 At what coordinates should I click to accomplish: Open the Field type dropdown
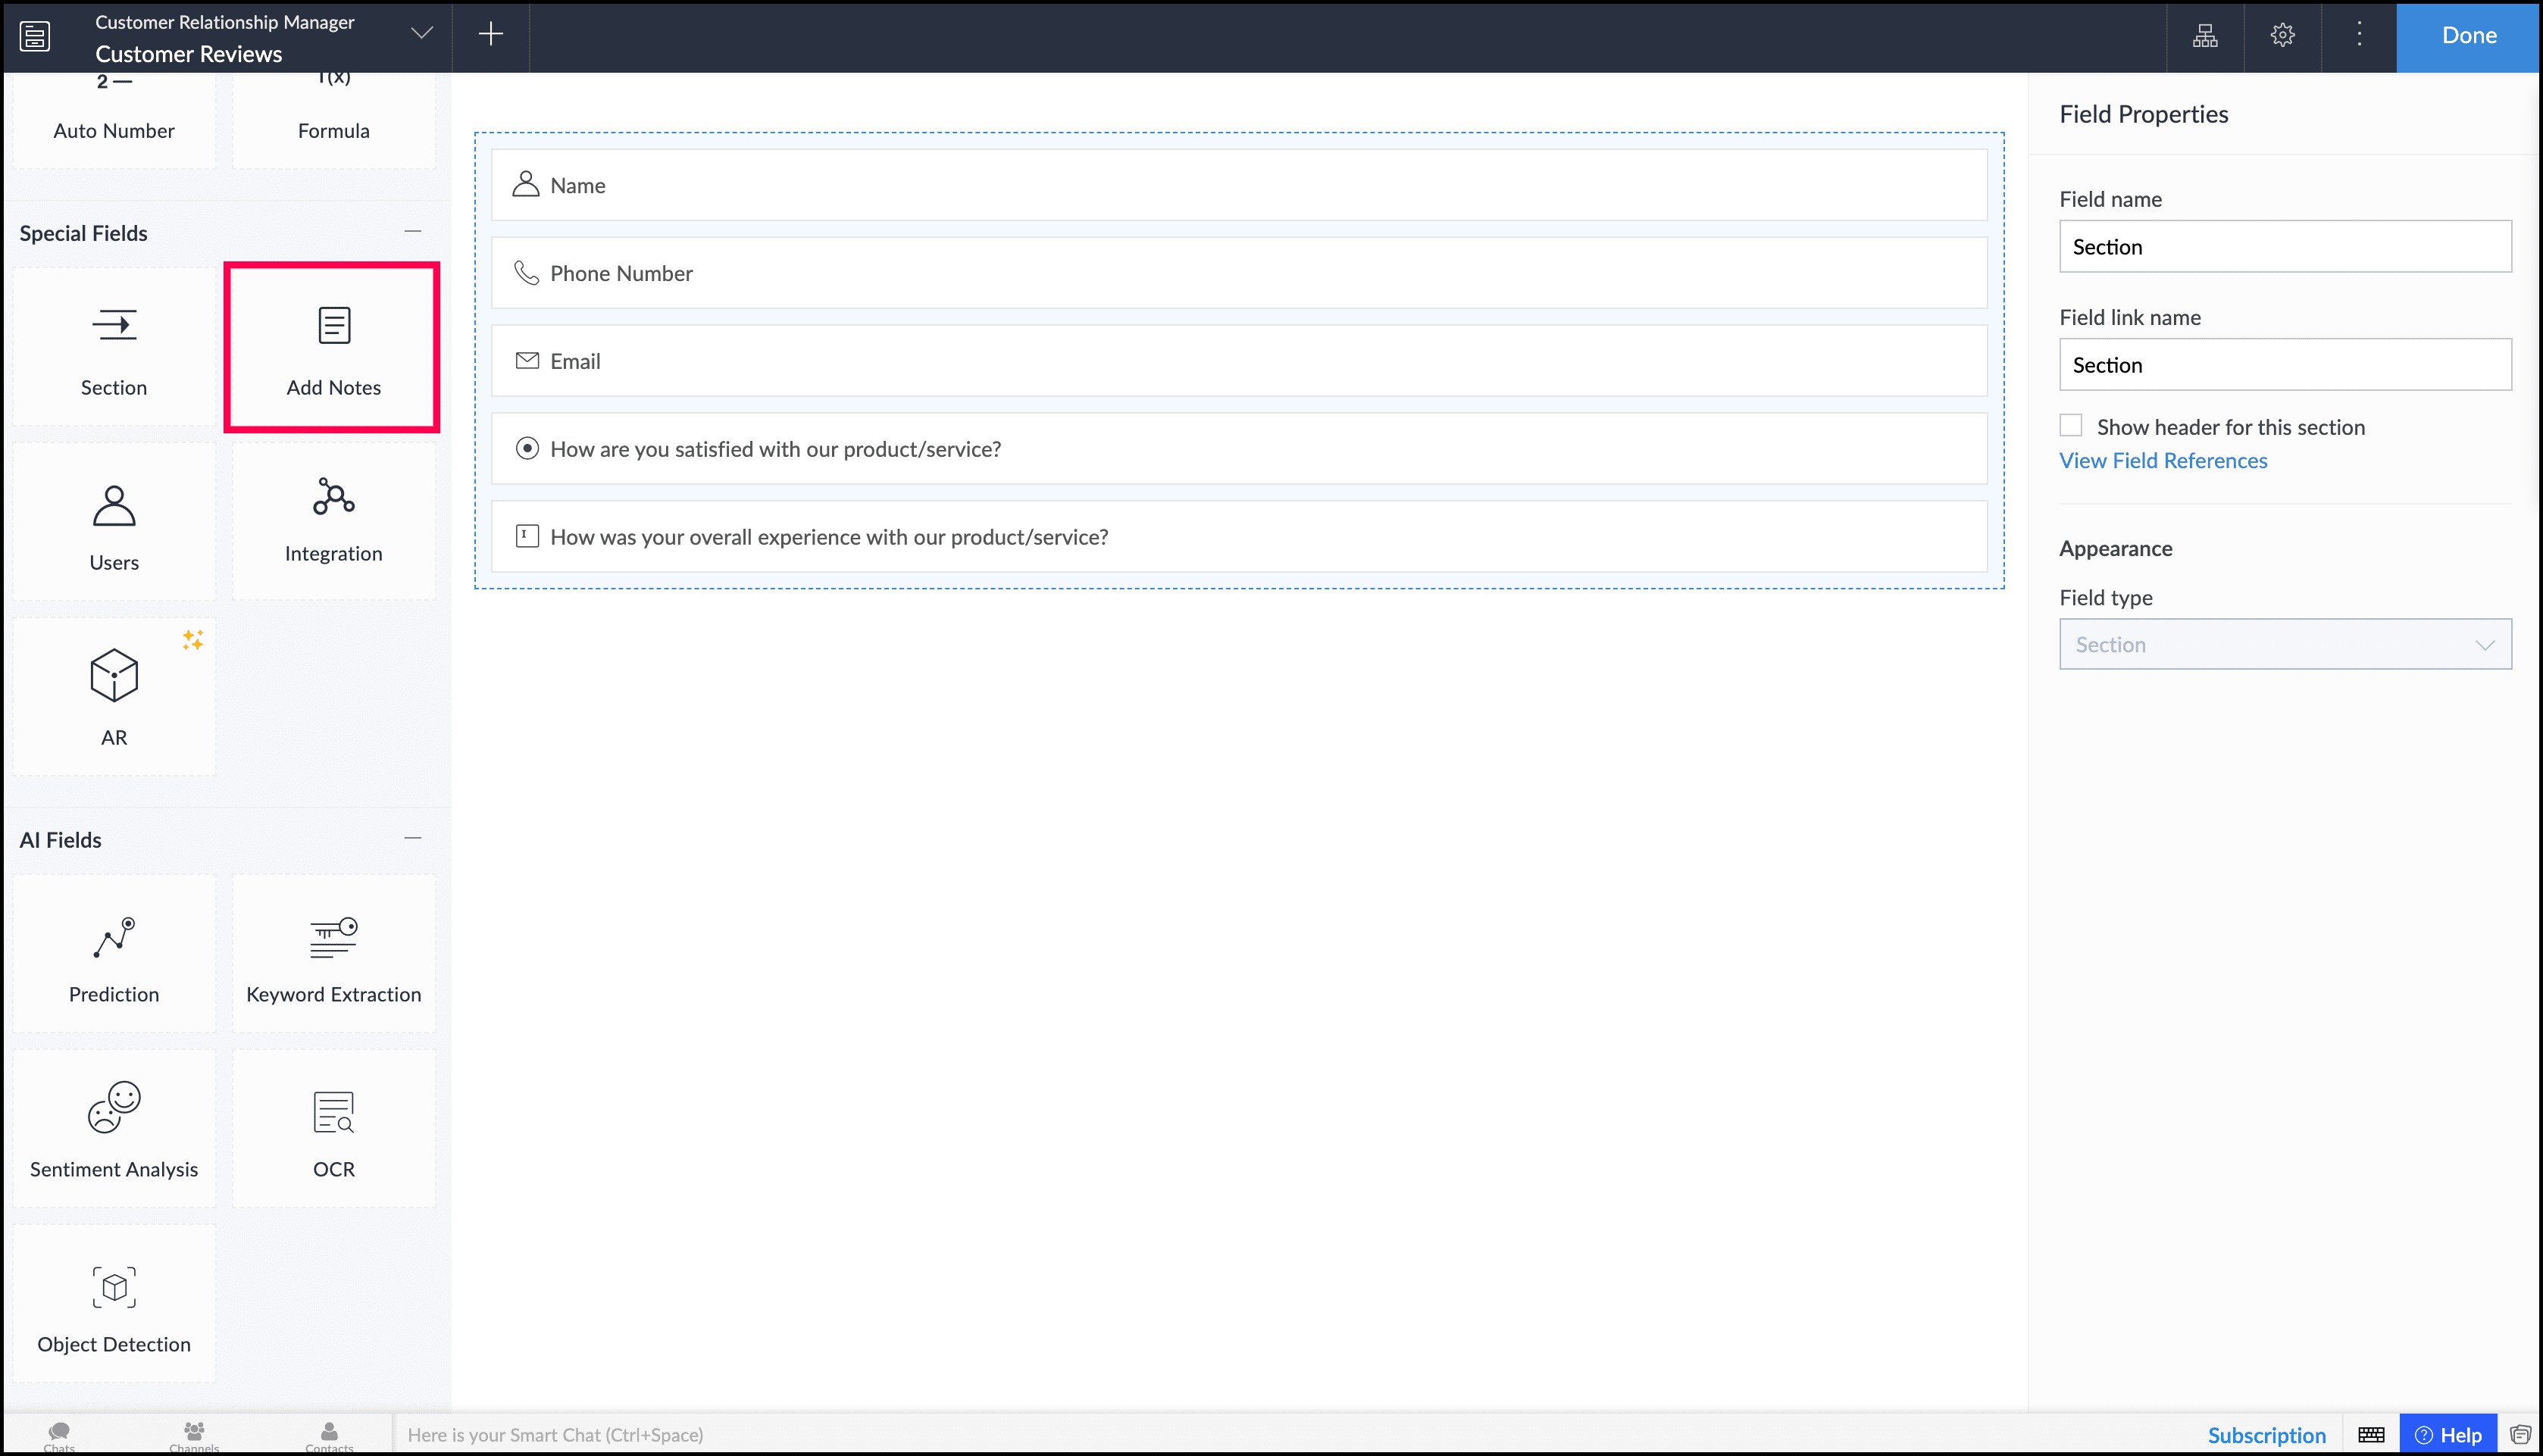[x=2284, y=645]
